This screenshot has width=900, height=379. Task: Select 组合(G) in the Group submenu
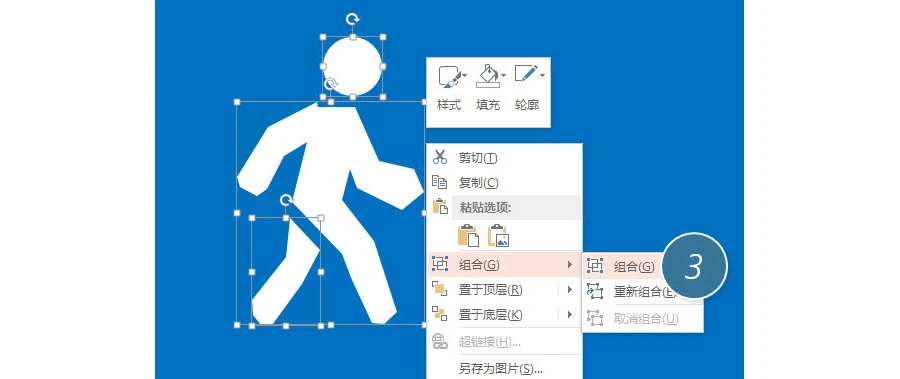click(x=634, y=266)
